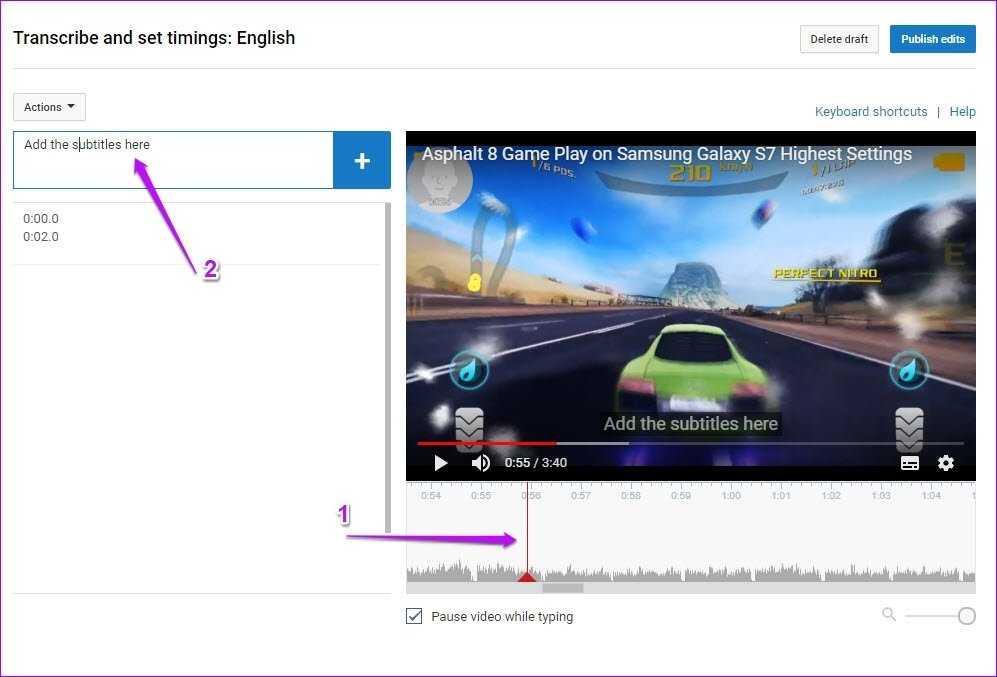This screenshot has width=997, height=677.
Task: Toggle the video's subtitles/CC icon
Action: (910, 463)
